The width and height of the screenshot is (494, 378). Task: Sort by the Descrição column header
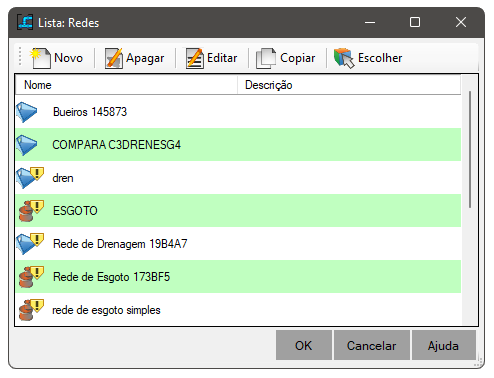pyautogui.click(x=349, y=85)
